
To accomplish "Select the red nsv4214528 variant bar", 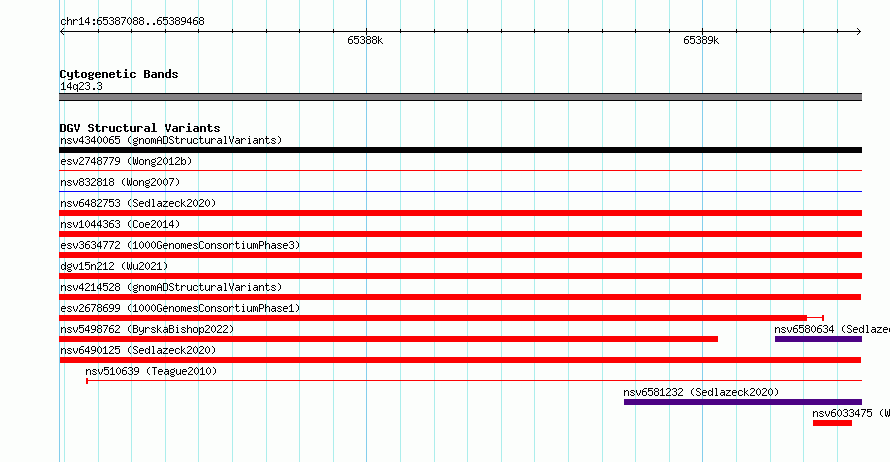I will pos(460,297).
